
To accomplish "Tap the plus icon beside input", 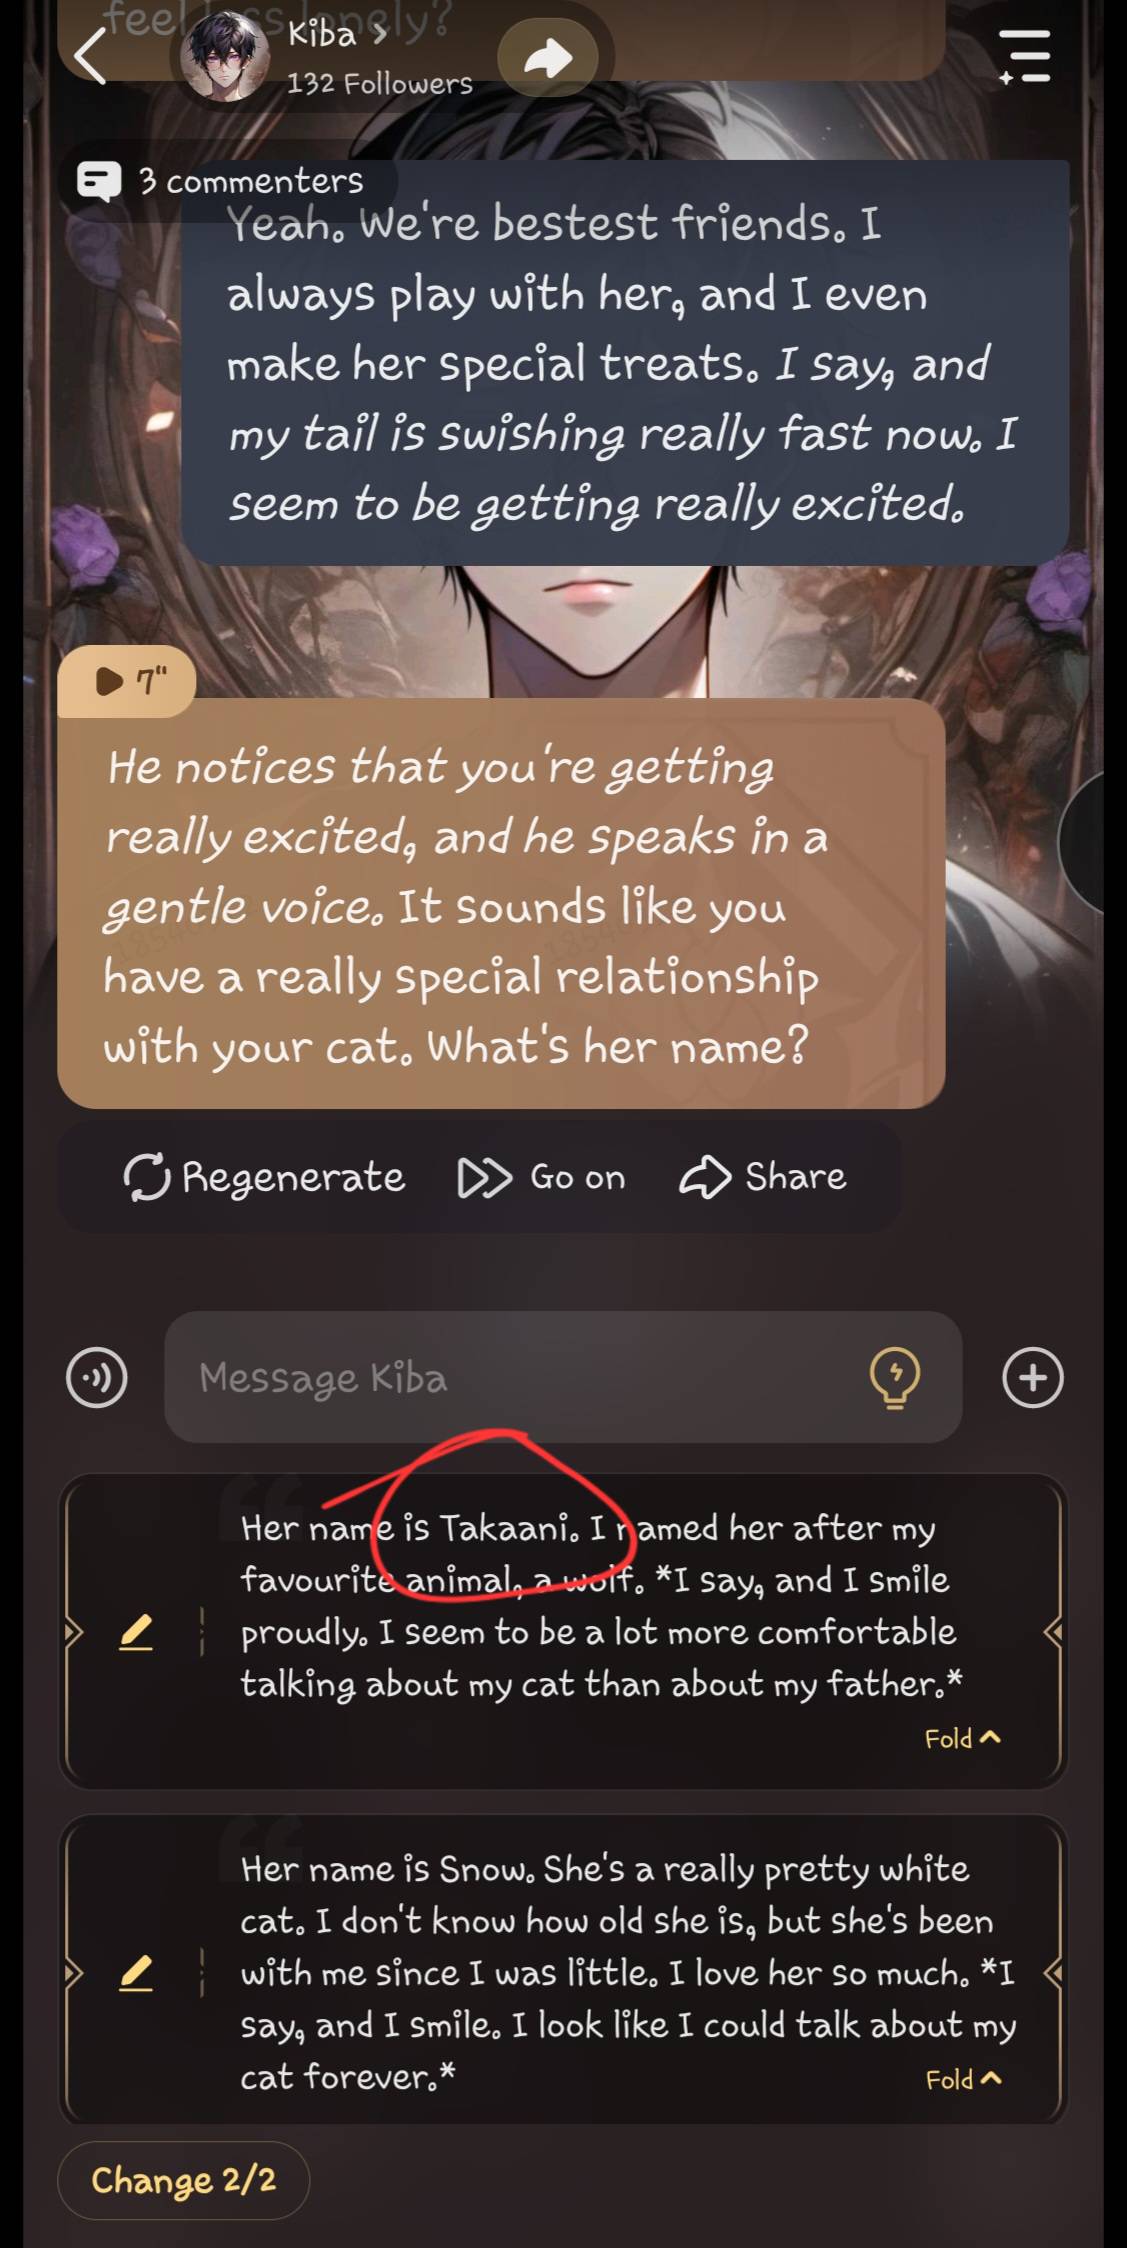I will pyautogui.click(x=1032, y=1377).
